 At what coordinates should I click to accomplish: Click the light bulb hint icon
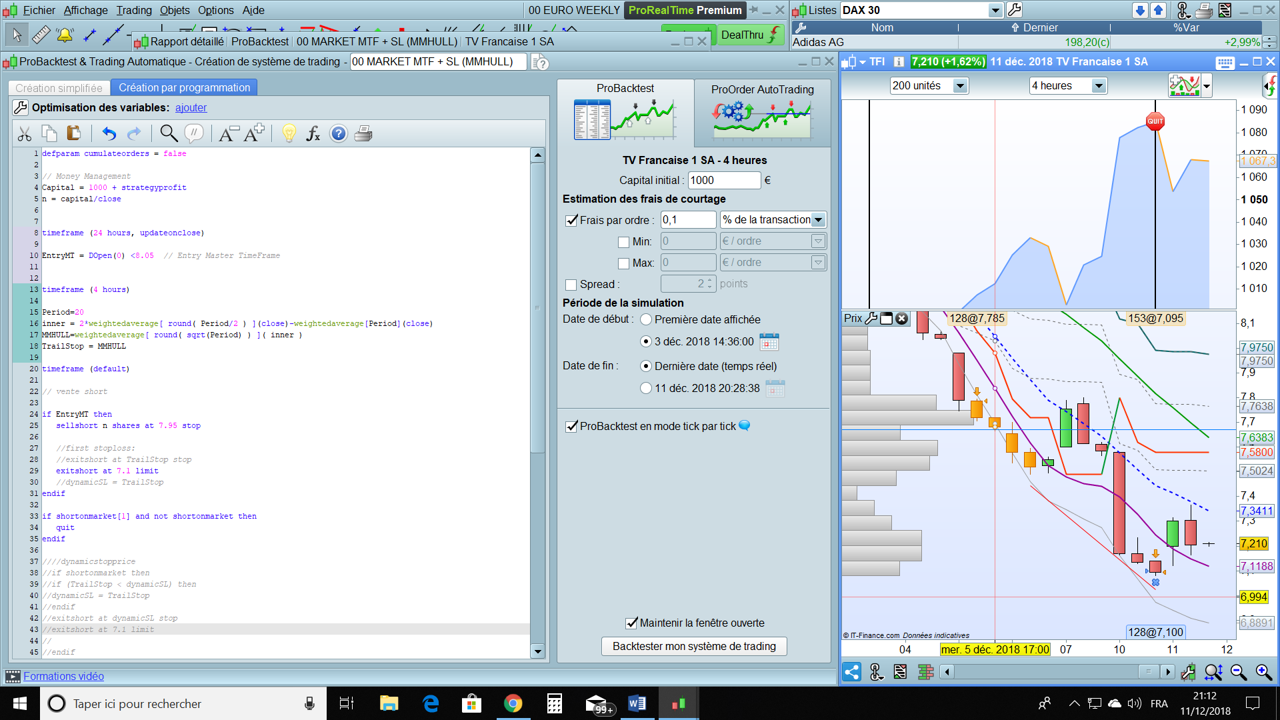(x=288, y=133)
